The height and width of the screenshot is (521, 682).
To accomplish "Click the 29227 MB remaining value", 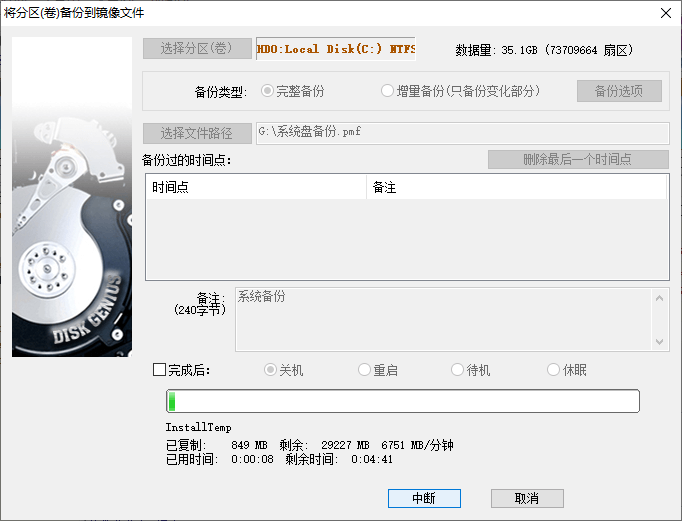I will [345, 445].
